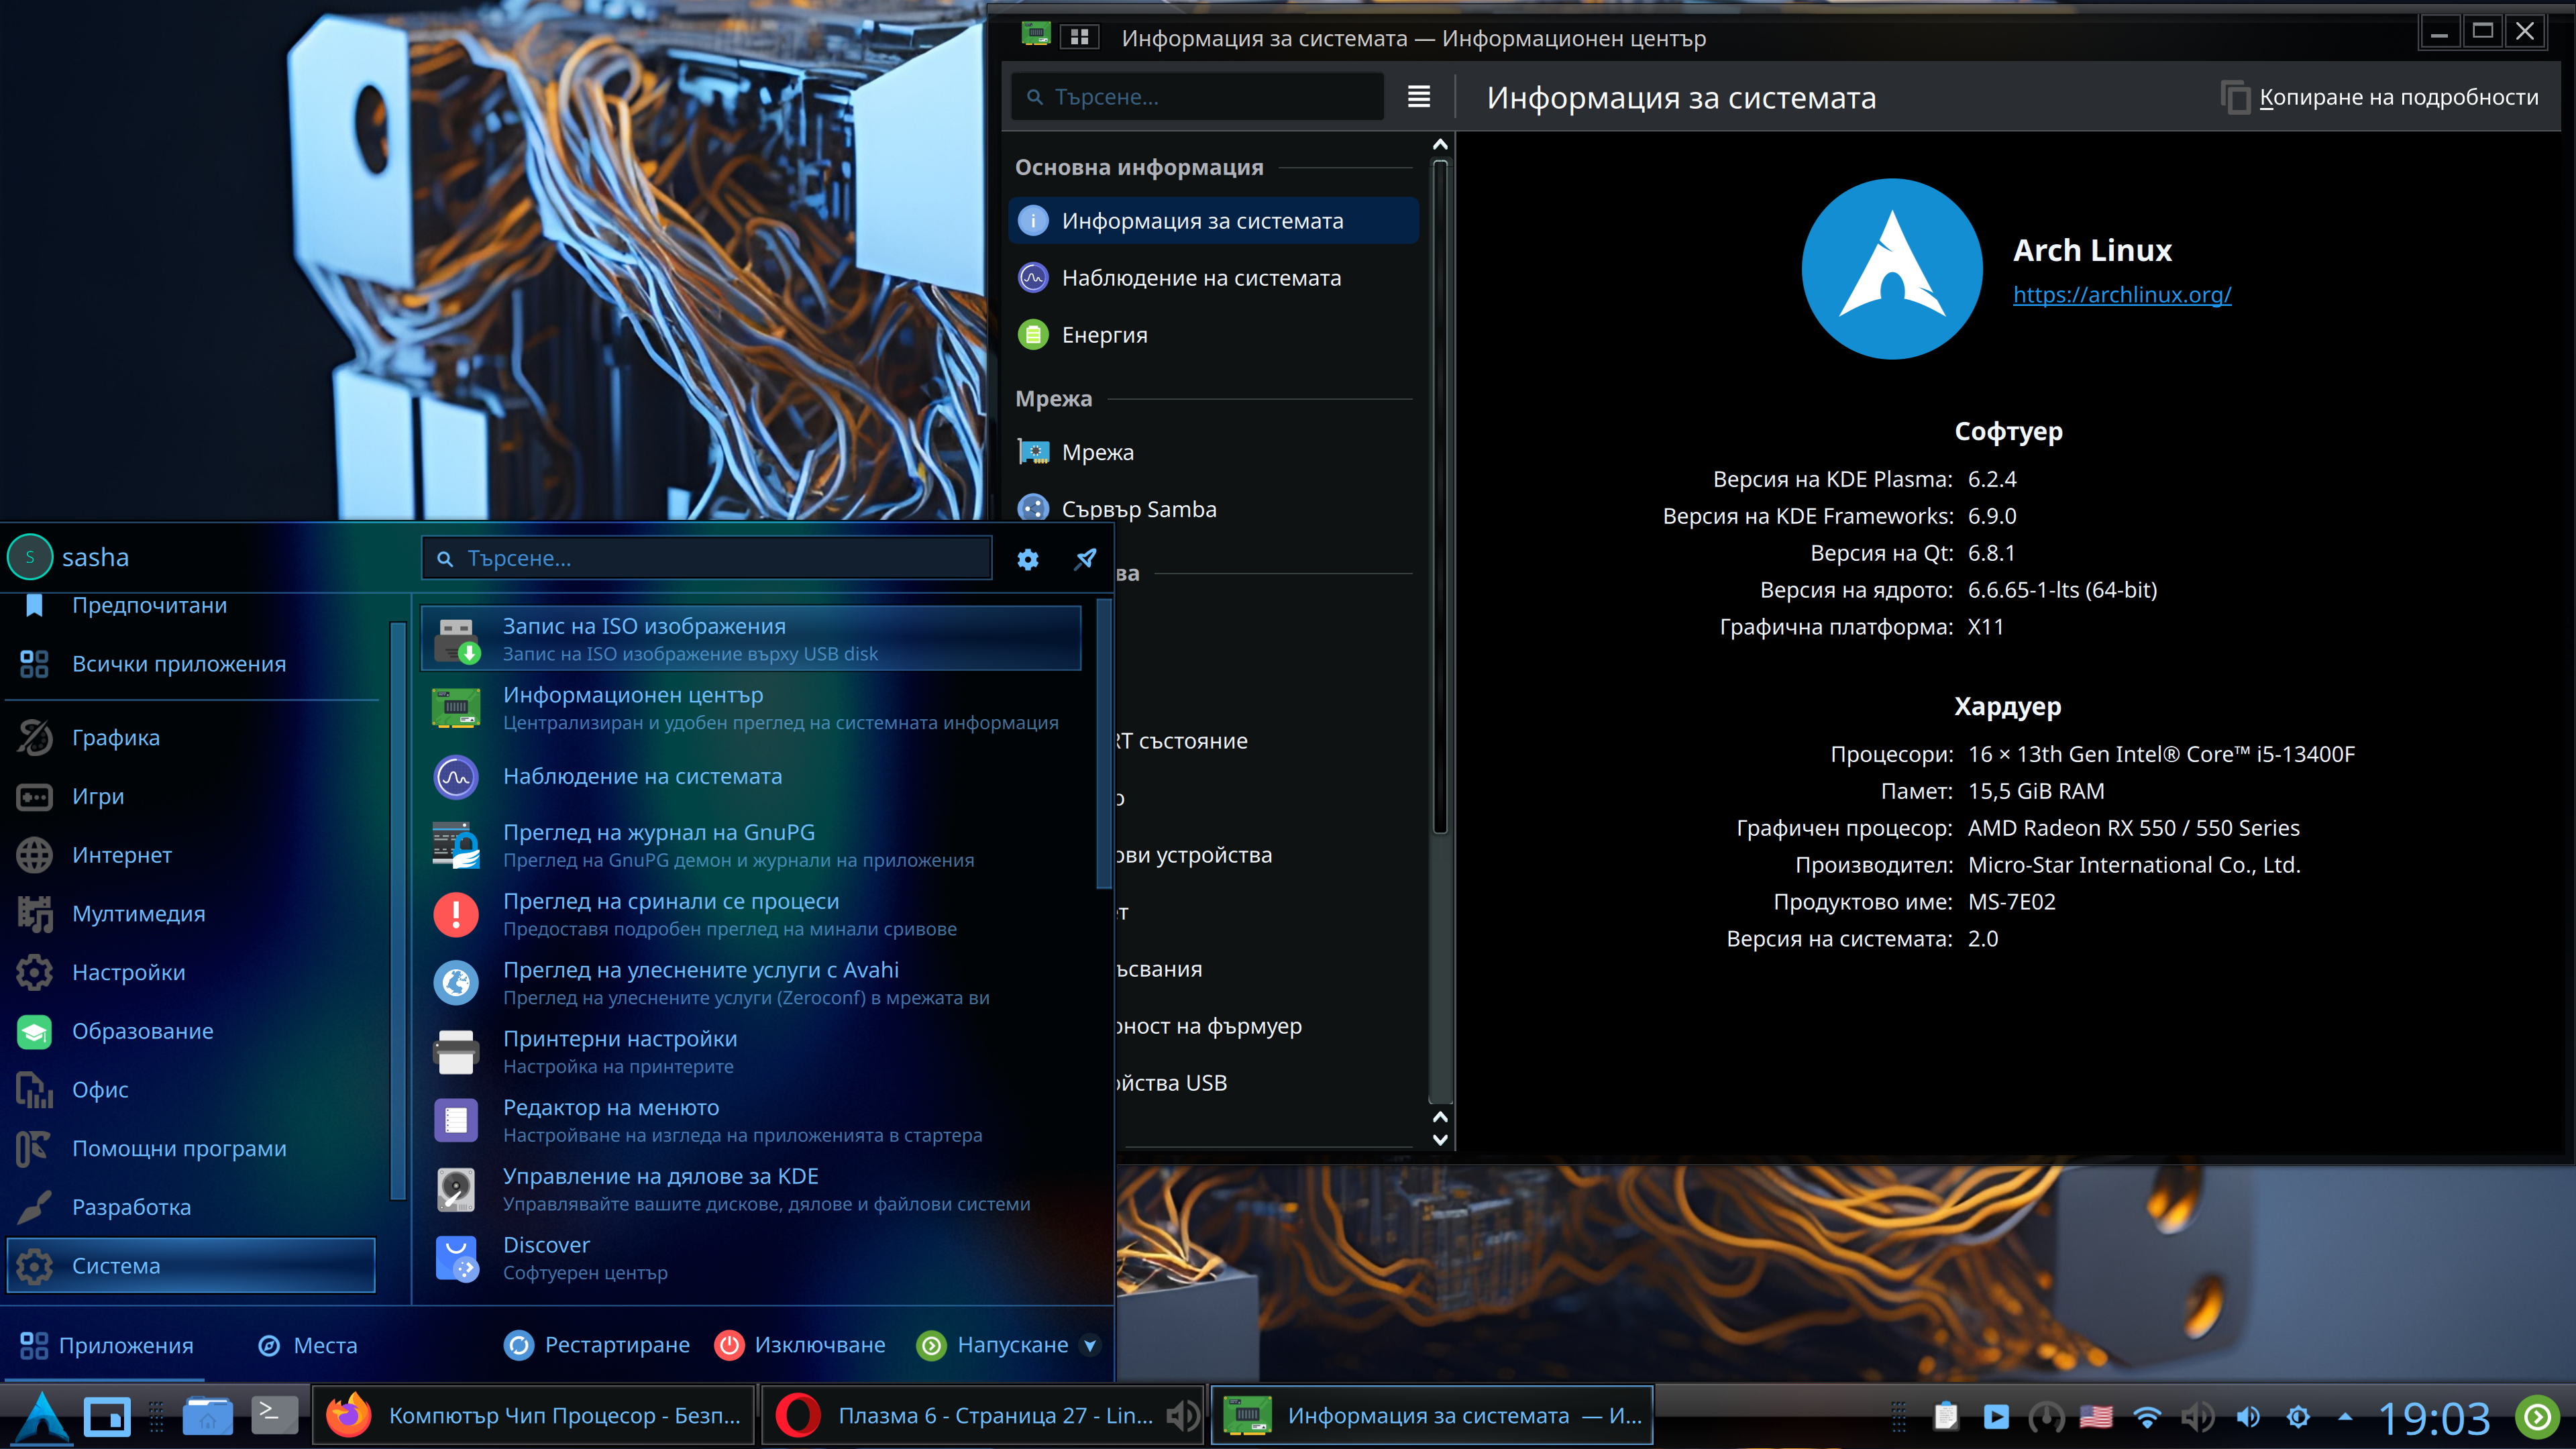The width and height of the screenshot is (2576, 1449).
Task: Open the Настройки category
Action: (x=190, y=973)
